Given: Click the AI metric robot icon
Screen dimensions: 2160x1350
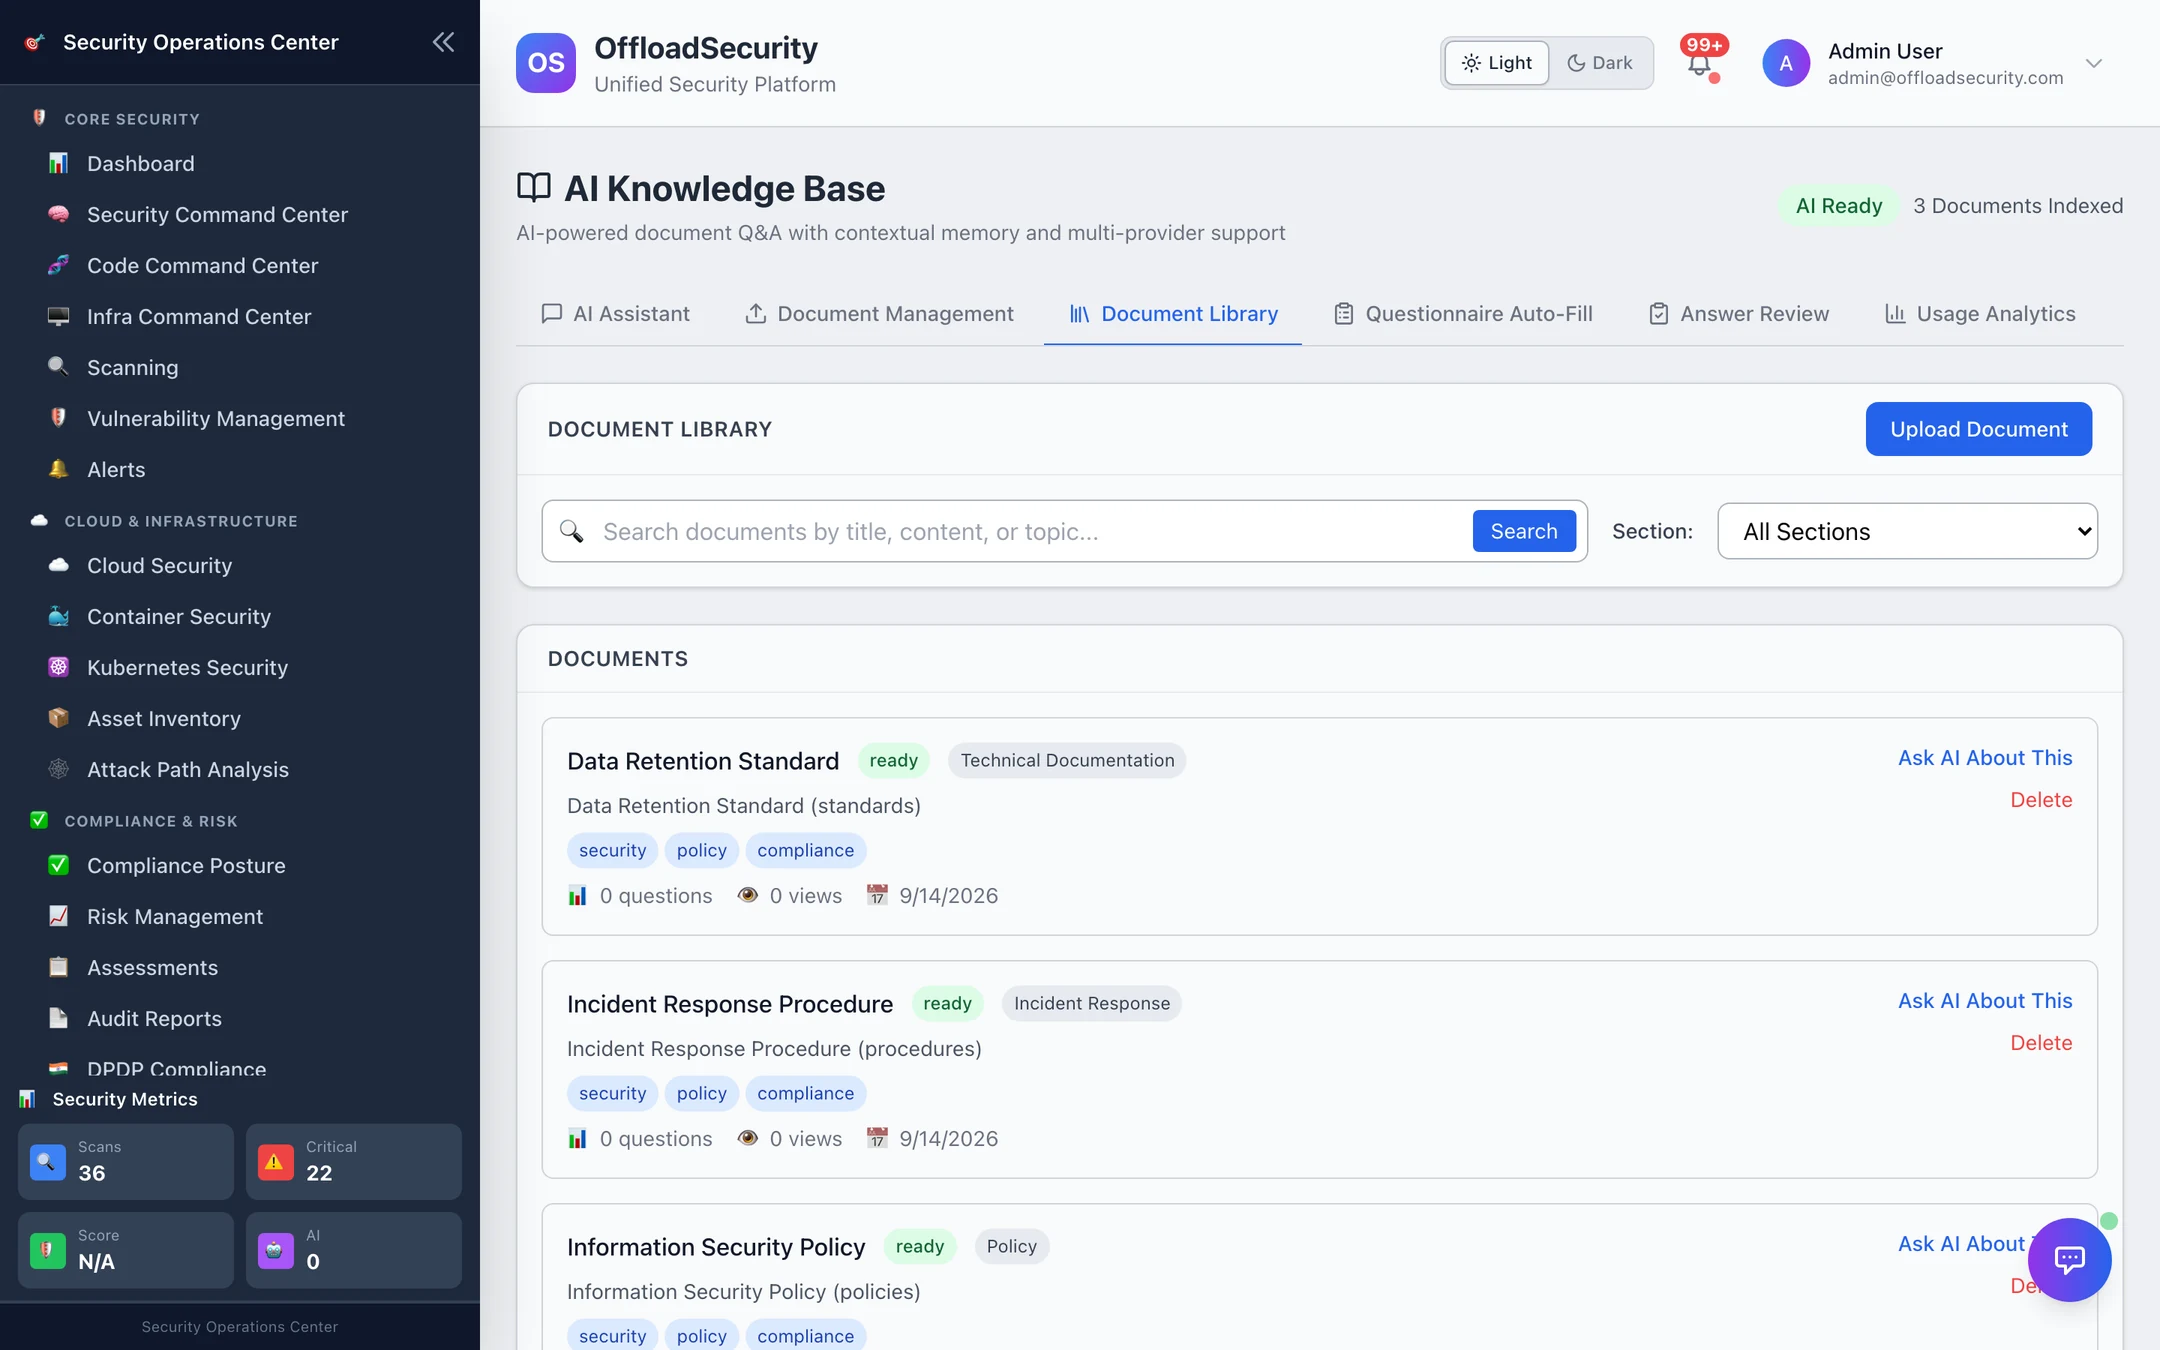Looking at the screenshot, I should (x=276, y=1251).
